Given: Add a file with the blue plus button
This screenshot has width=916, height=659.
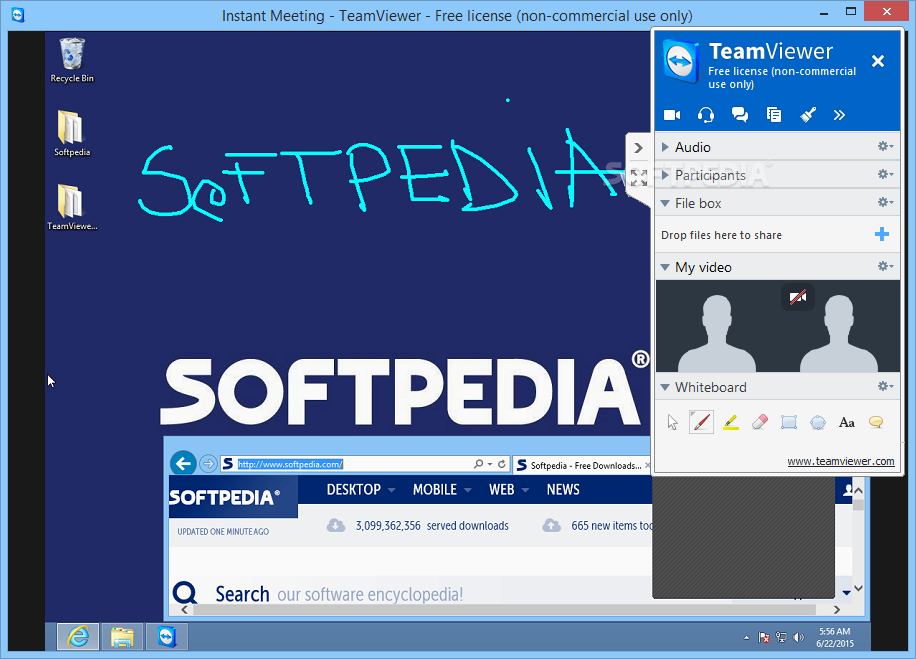Looking at the screenshot, I should [x=882, y=234].
